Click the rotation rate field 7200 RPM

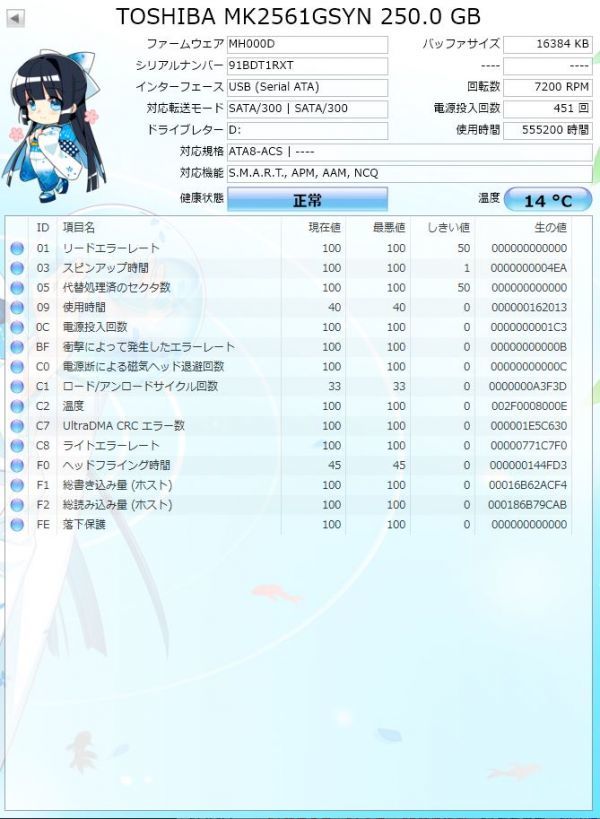[548, 87]
